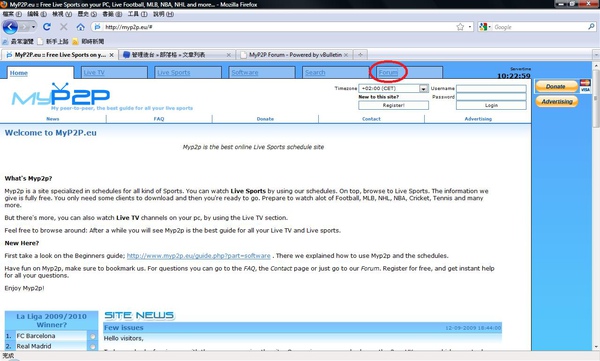Open the FAQ sub-navigation link
This screenshot has height=361, width=600.
tap(159, 119)
